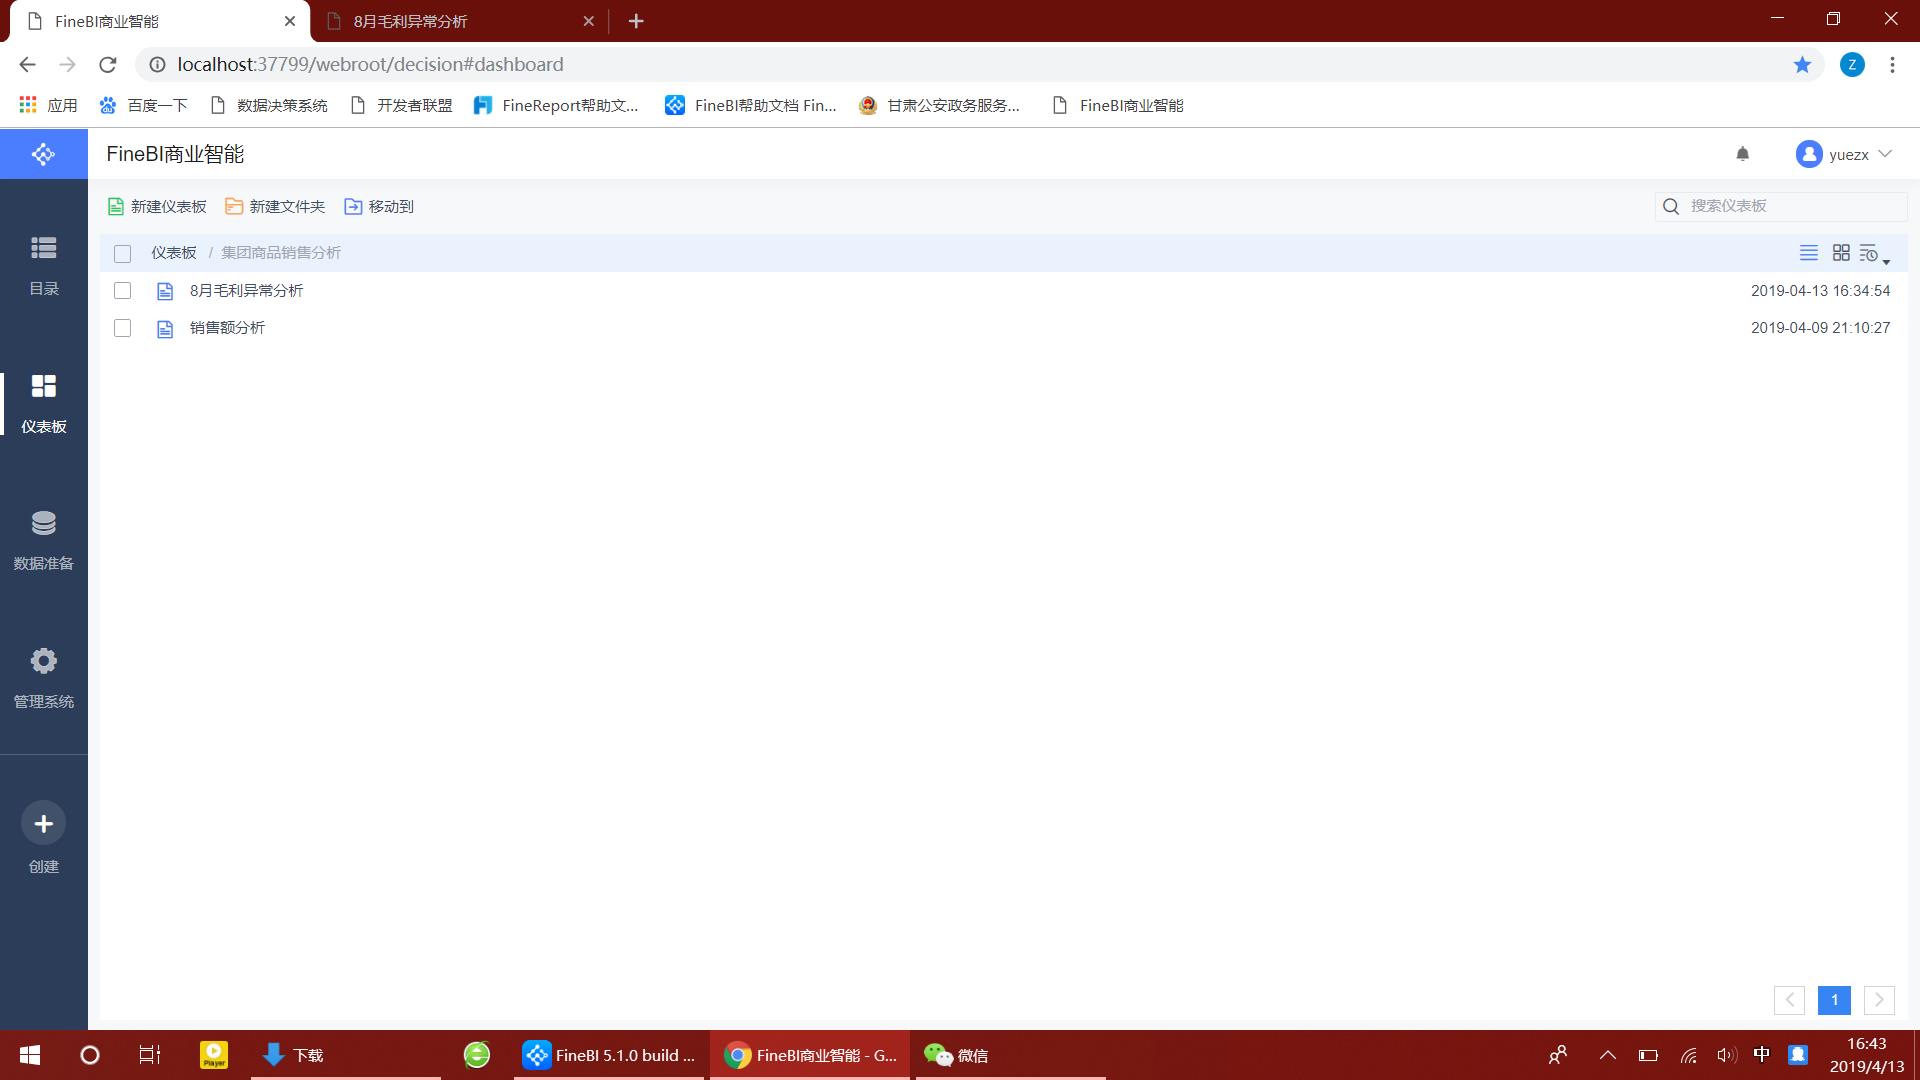Click the FineBI logo icon top-left
The image size is (1920, 1080).
coord(43,154)
